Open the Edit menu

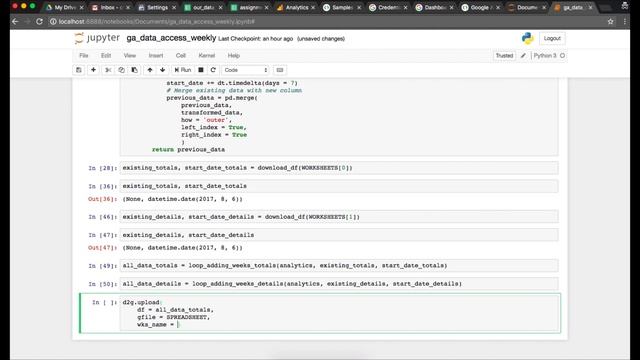click(106, 56)
